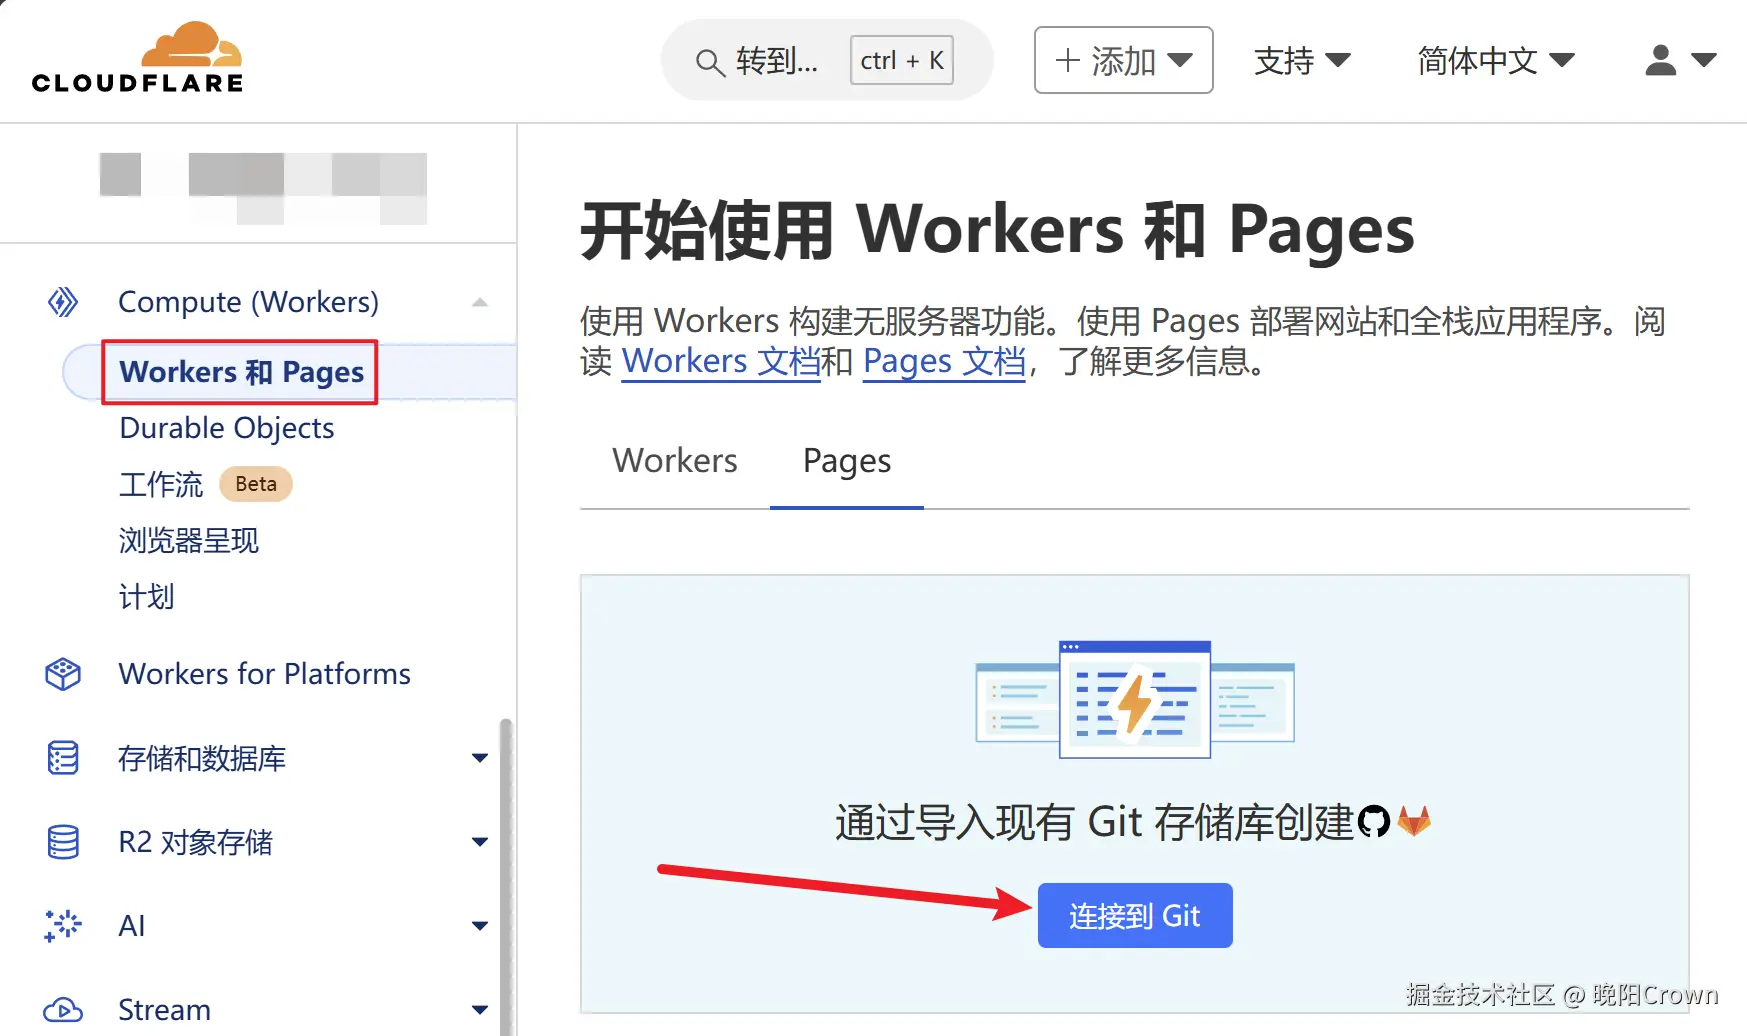The height and width of the screenshot is (1036, 1747).
Task: Expand the 存储和数据库 section
Action: [480, 758]
